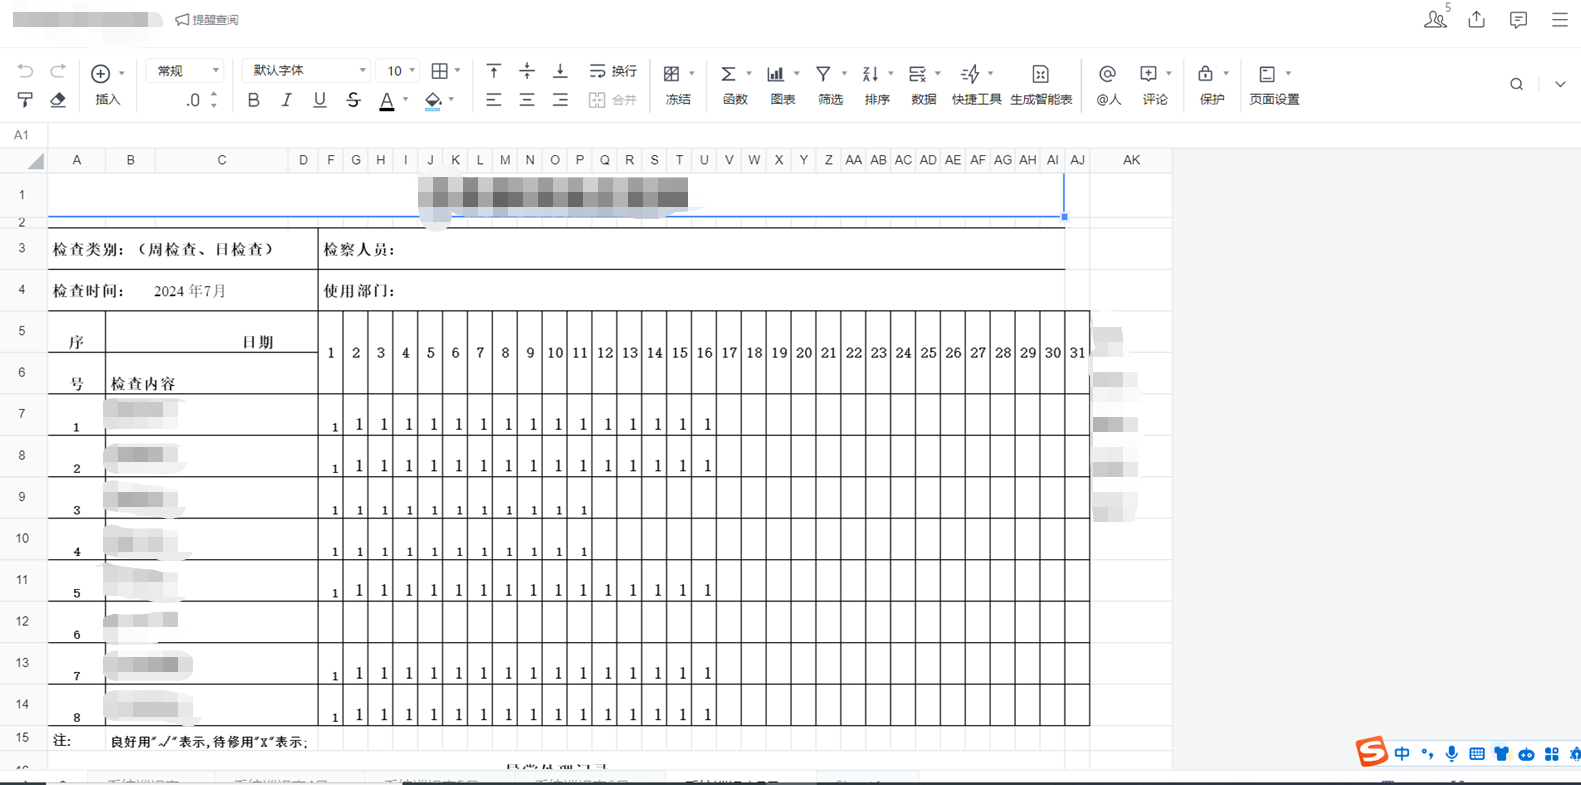Undo the last action
This screenshot has height=785, width=1581.
coord(25,71)
